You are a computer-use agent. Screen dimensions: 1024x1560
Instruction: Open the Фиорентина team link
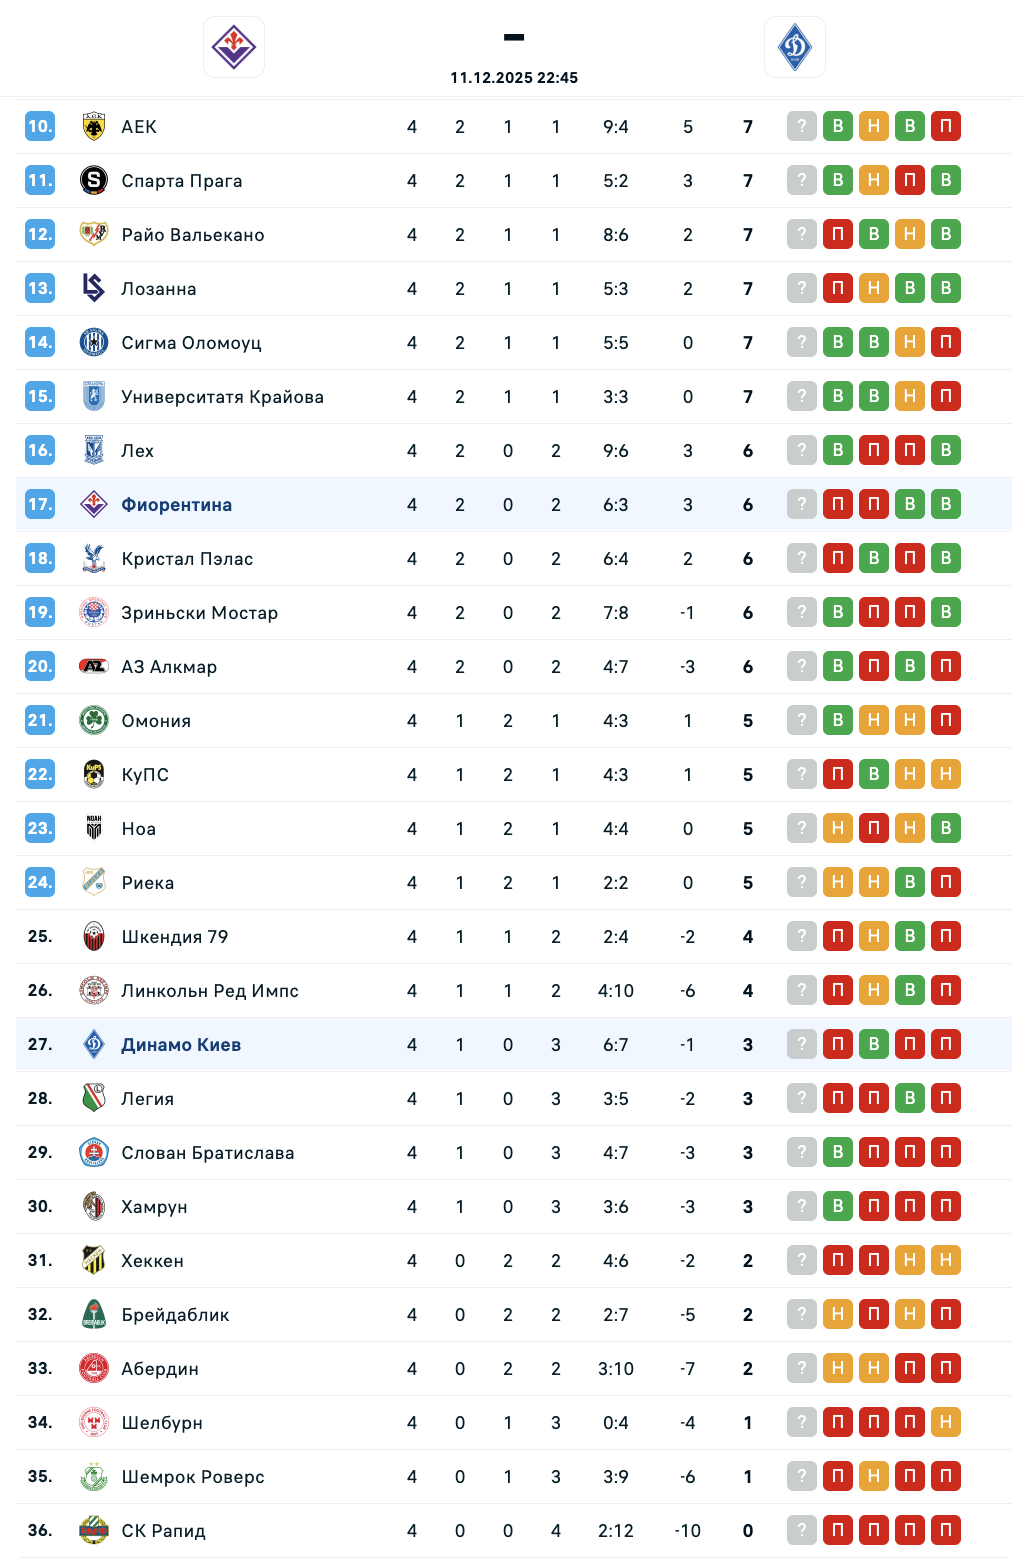click(176, 505)
